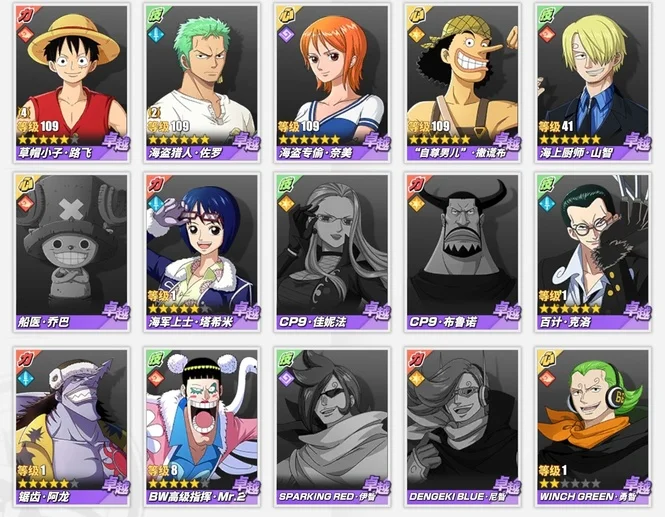
Task: Select the 草帽小子·路飞 character card
Action: click(71, 84)
